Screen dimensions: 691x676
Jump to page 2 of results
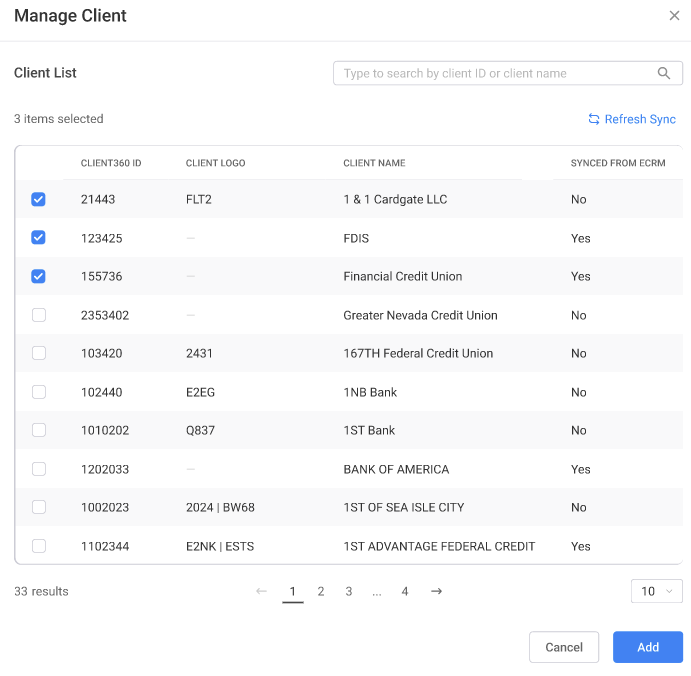pos(321,591)
